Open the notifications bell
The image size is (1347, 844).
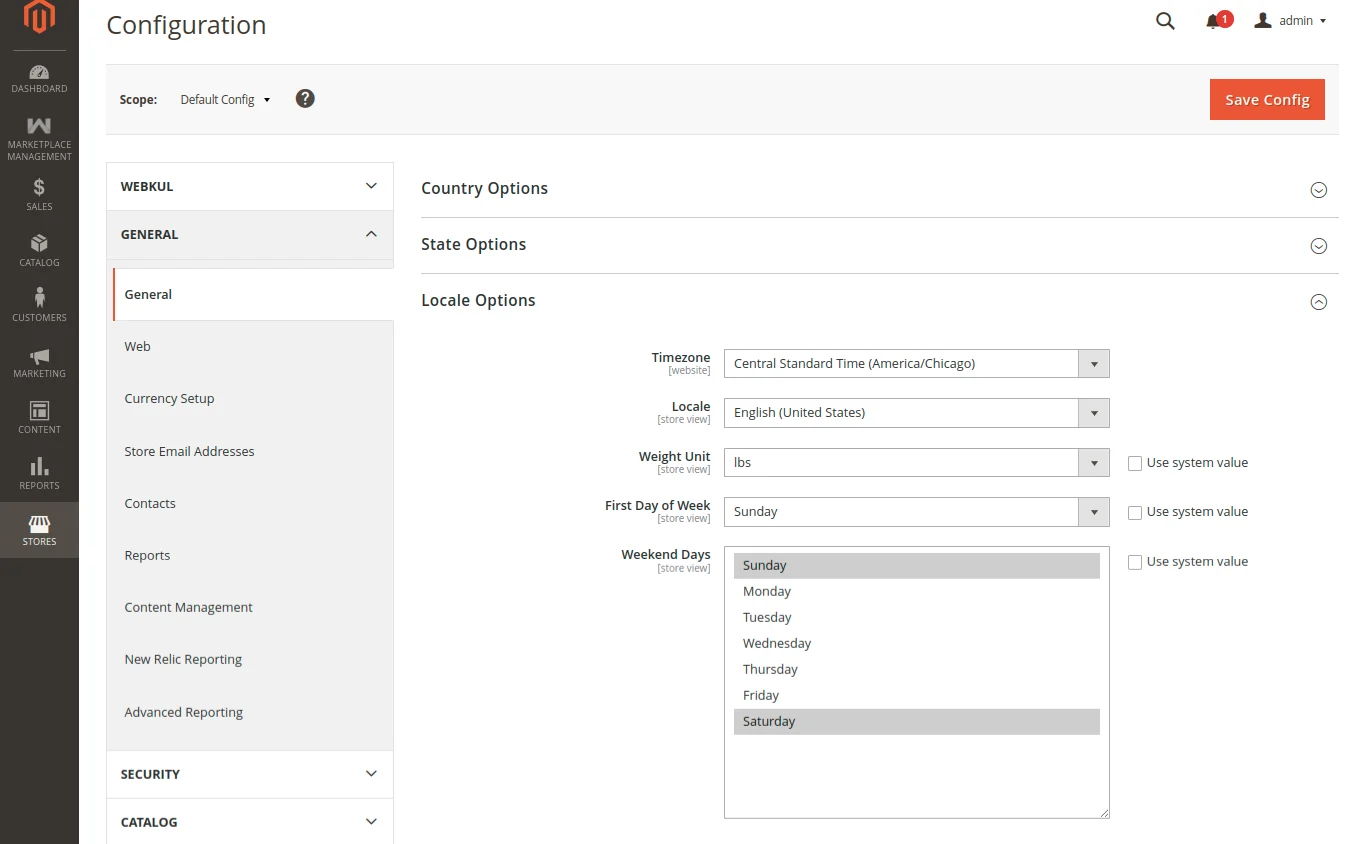[1213, 20]
